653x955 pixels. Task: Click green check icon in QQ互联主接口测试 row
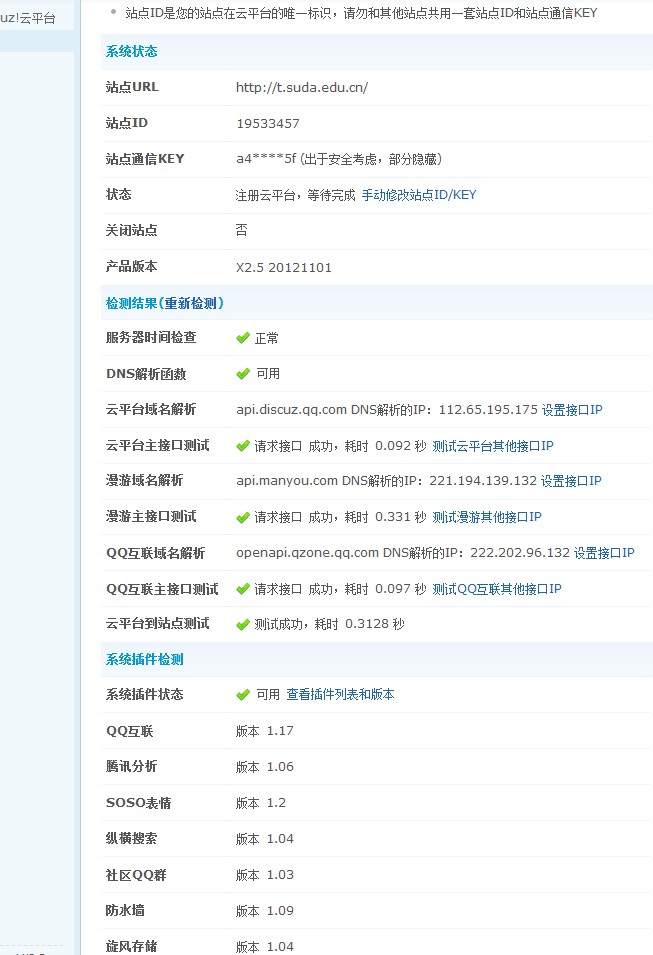point(243,589)
